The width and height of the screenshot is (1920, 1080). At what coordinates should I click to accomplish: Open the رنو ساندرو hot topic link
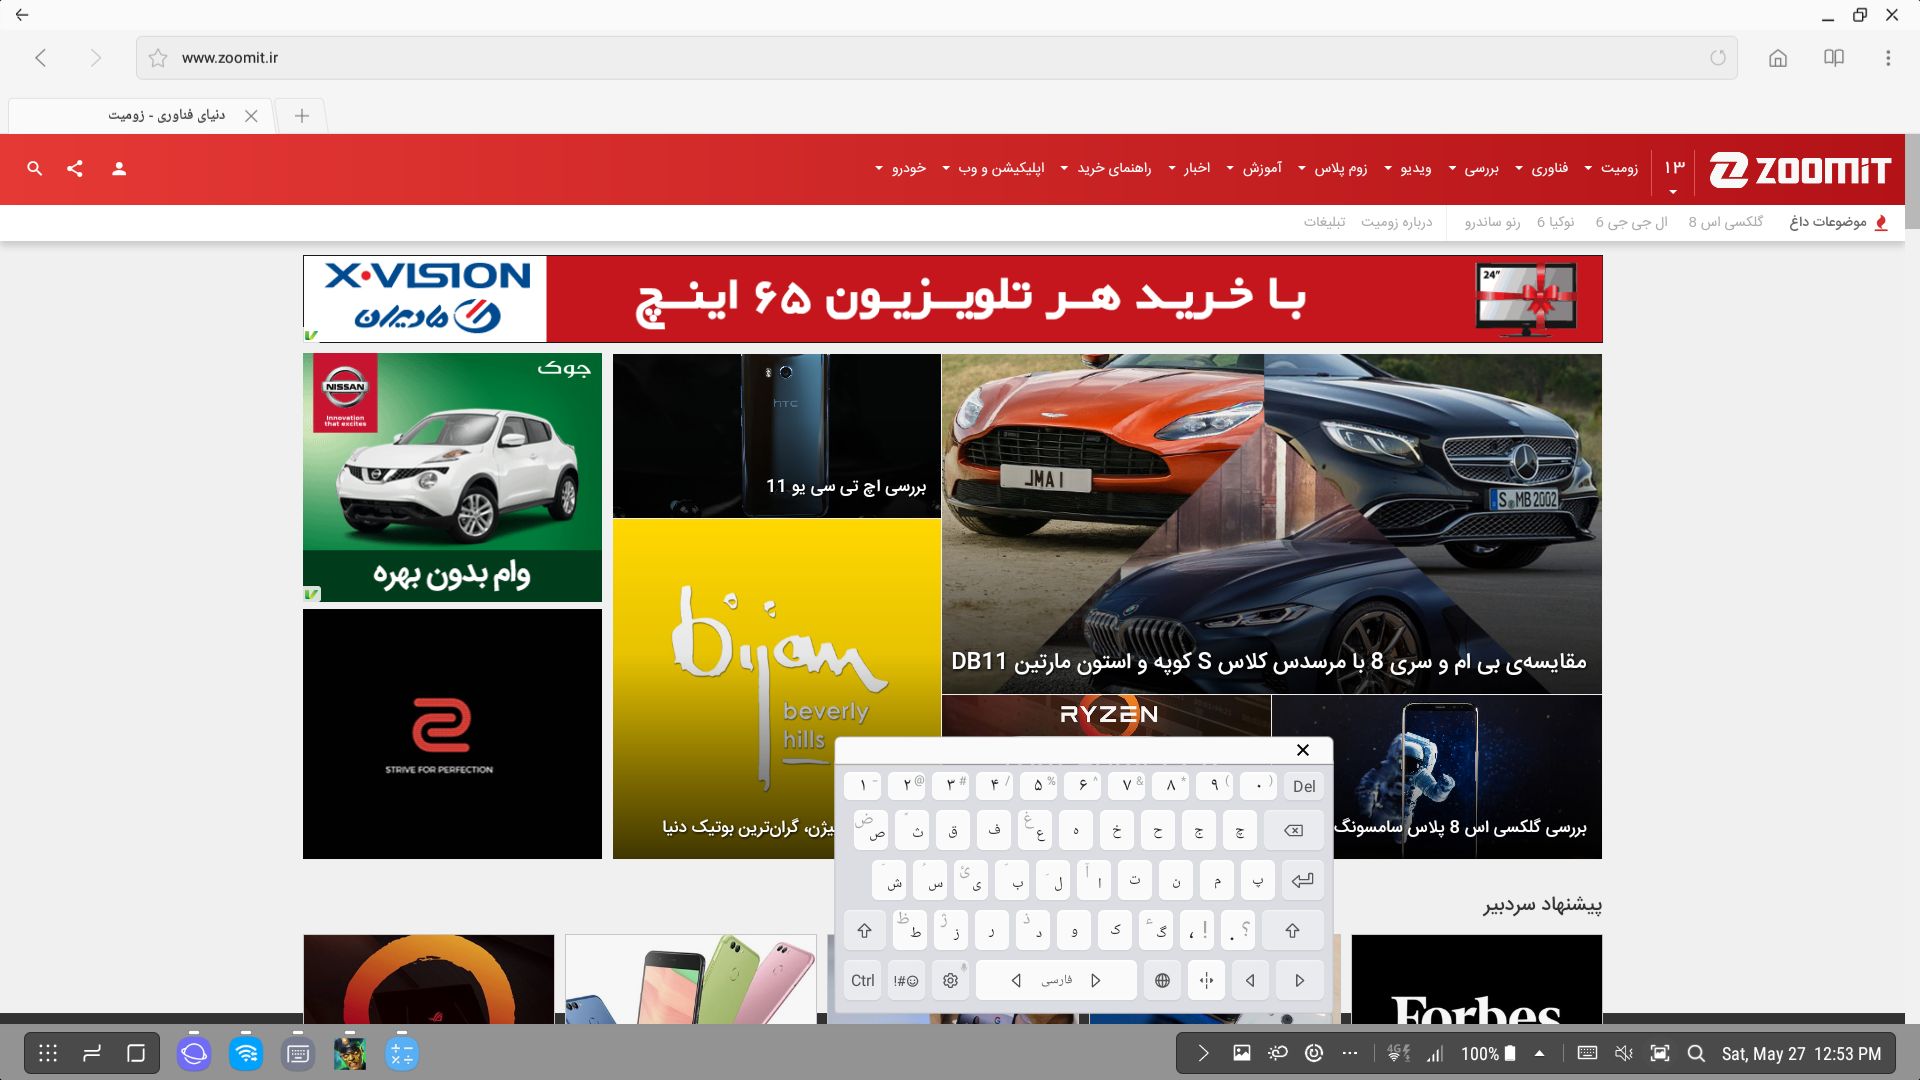pyautogui.click(x=1492, y=222)
